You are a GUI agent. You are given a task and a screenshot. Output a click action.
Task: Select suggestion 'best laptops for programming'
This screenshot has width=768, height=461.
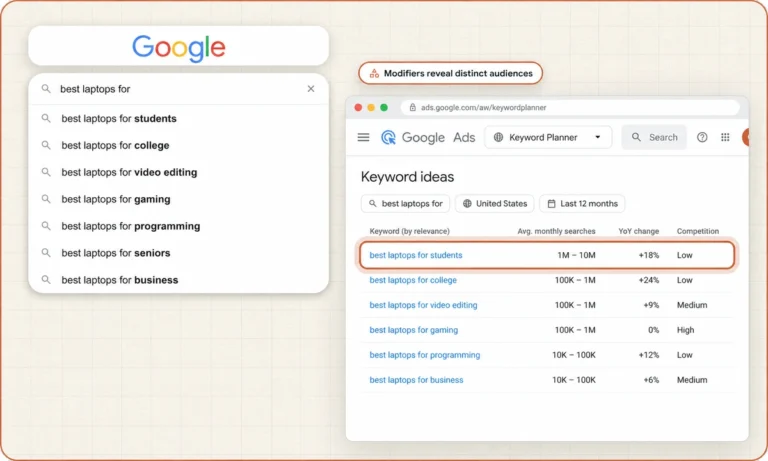coord(179,226)
